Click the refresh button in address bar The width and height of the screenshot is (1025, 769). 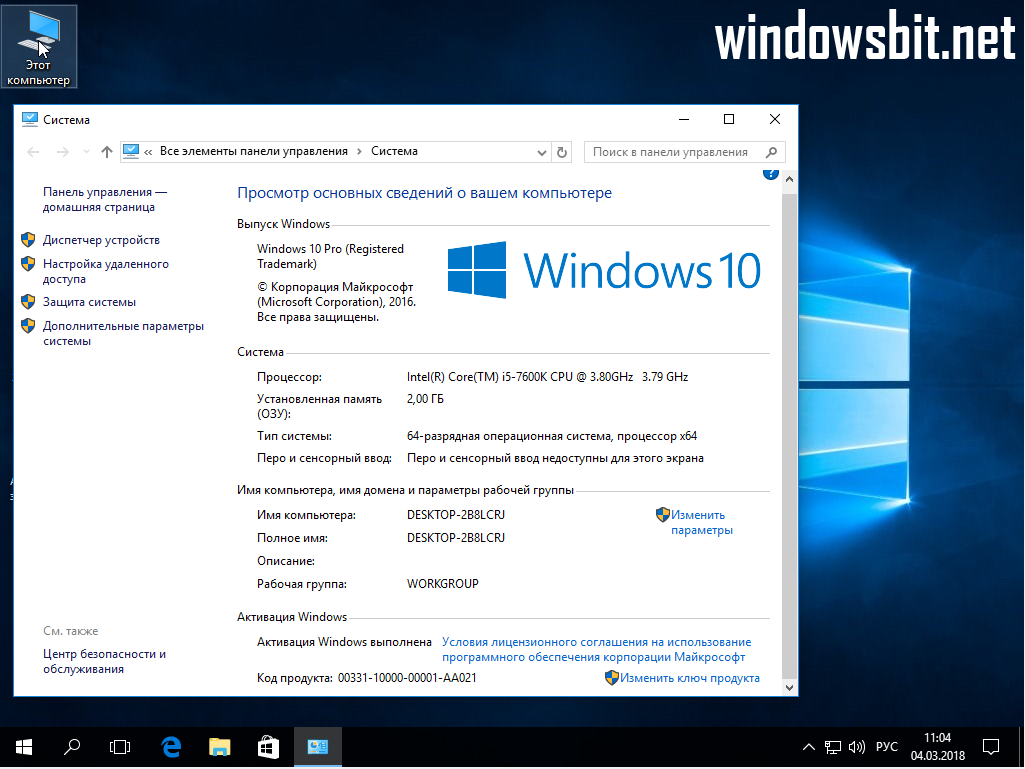point(562,152)
